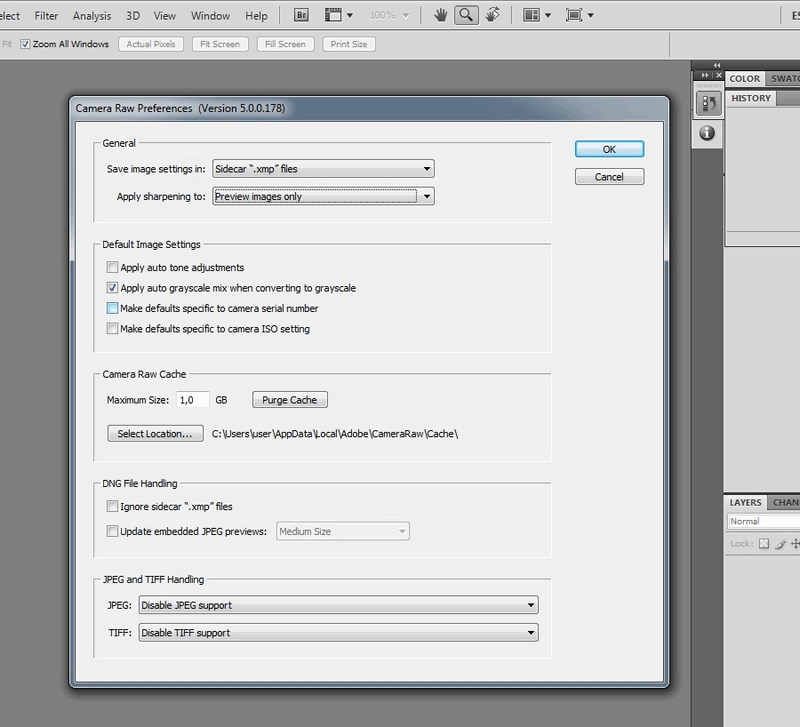800x727 pixels.
Task: Open the Info panel dock icon
Action: click(708, 132)
